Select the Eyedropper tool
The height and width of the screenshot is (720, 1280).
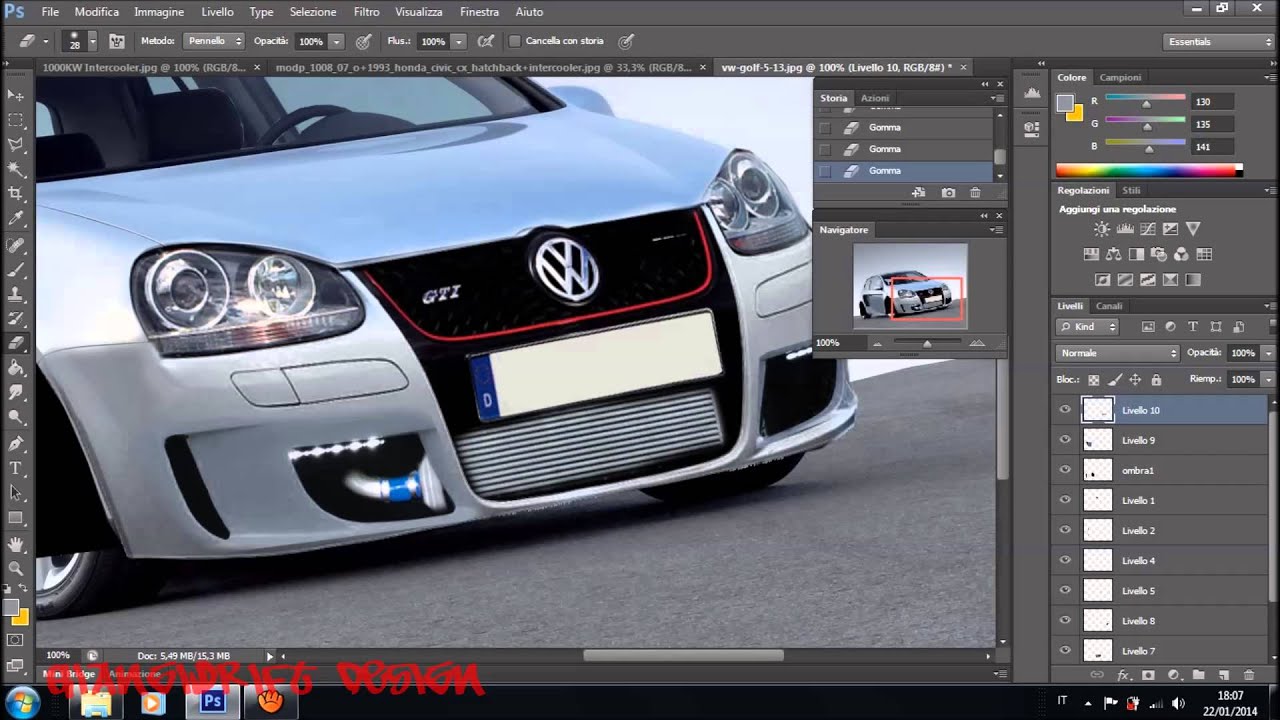[16, 219]
